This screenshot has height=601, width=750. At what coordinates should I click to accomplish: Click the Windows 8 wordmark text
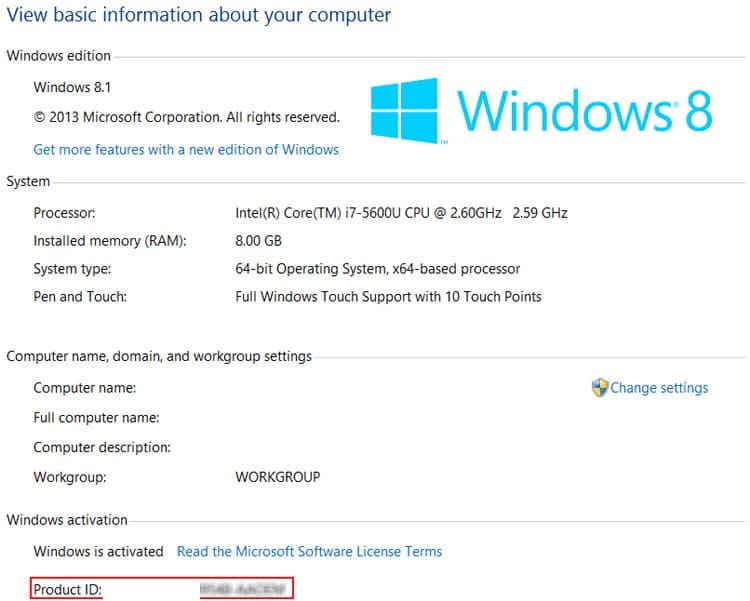[x=585, y=111]
